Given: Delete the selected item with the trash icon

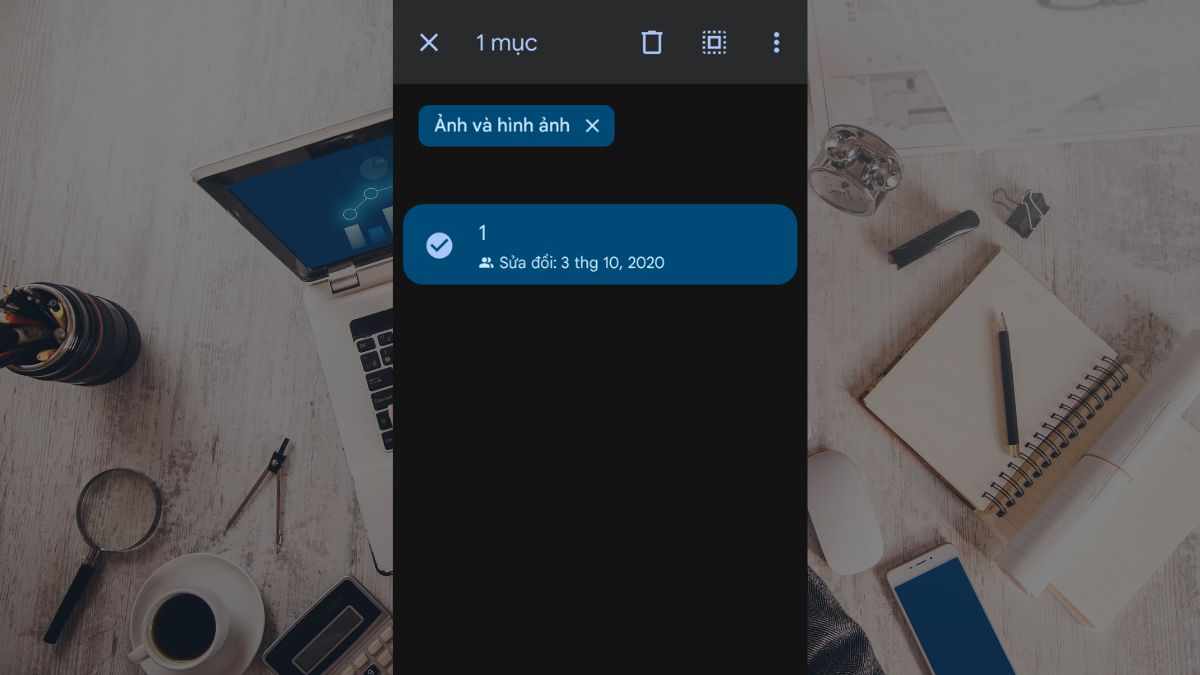Looking at the screenshot, I should (x=652, y=42).
